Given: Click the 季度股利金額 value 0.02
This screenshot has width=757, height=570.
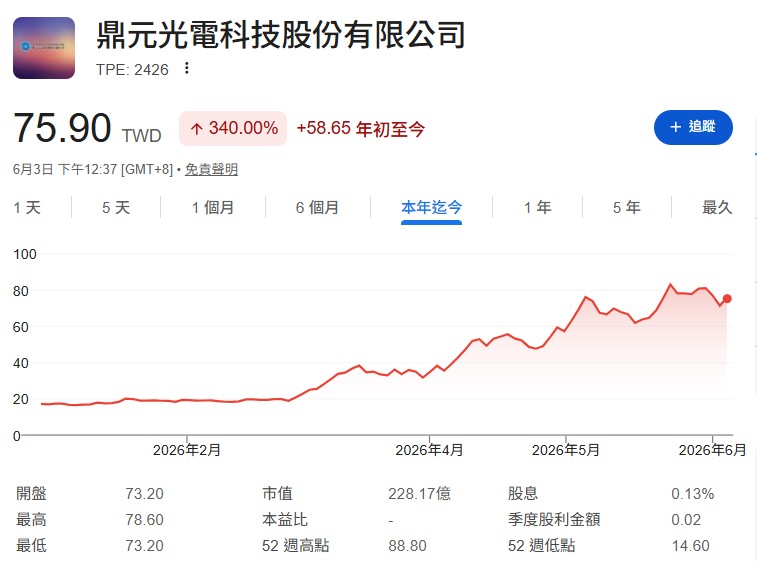Looking at the screenshot, I should point(686,520).
